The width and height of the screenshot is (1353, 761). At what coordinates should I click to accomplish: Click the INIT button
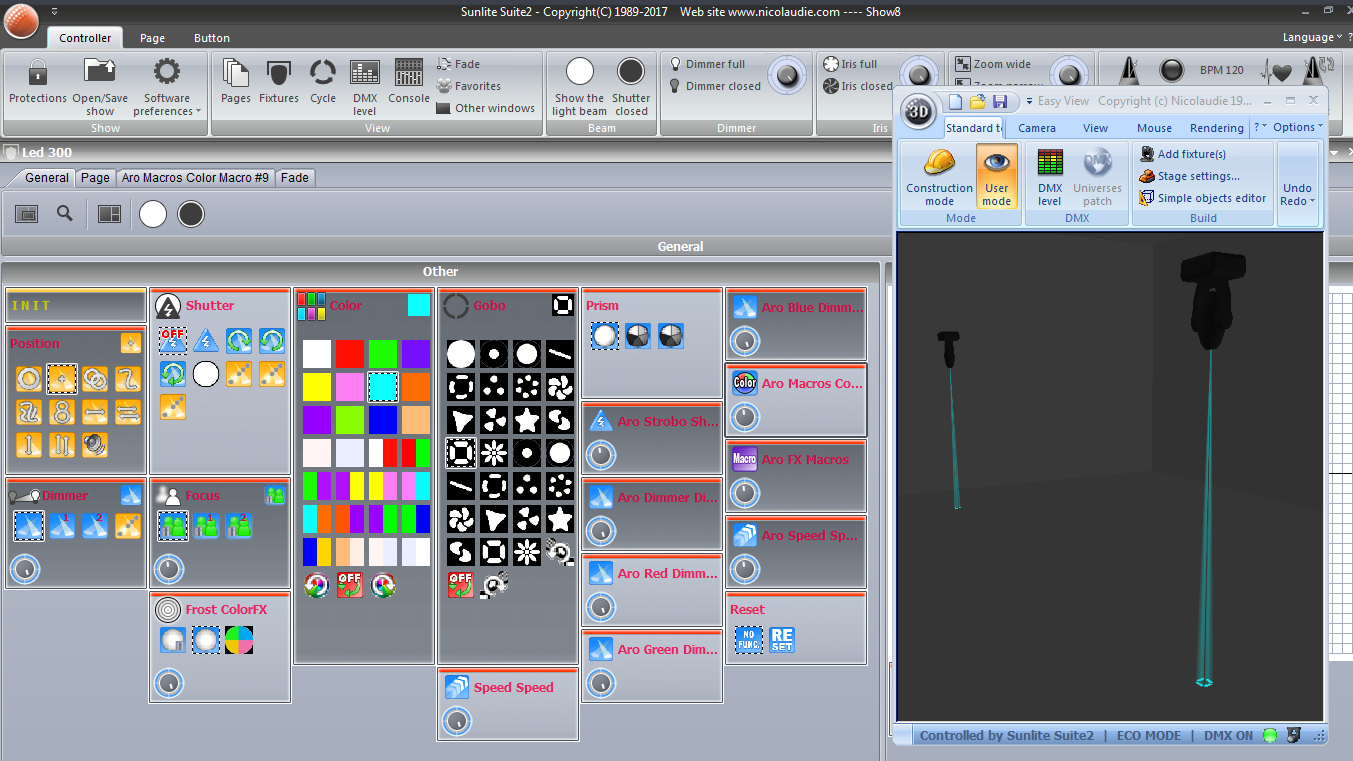[x=76, y=306]
